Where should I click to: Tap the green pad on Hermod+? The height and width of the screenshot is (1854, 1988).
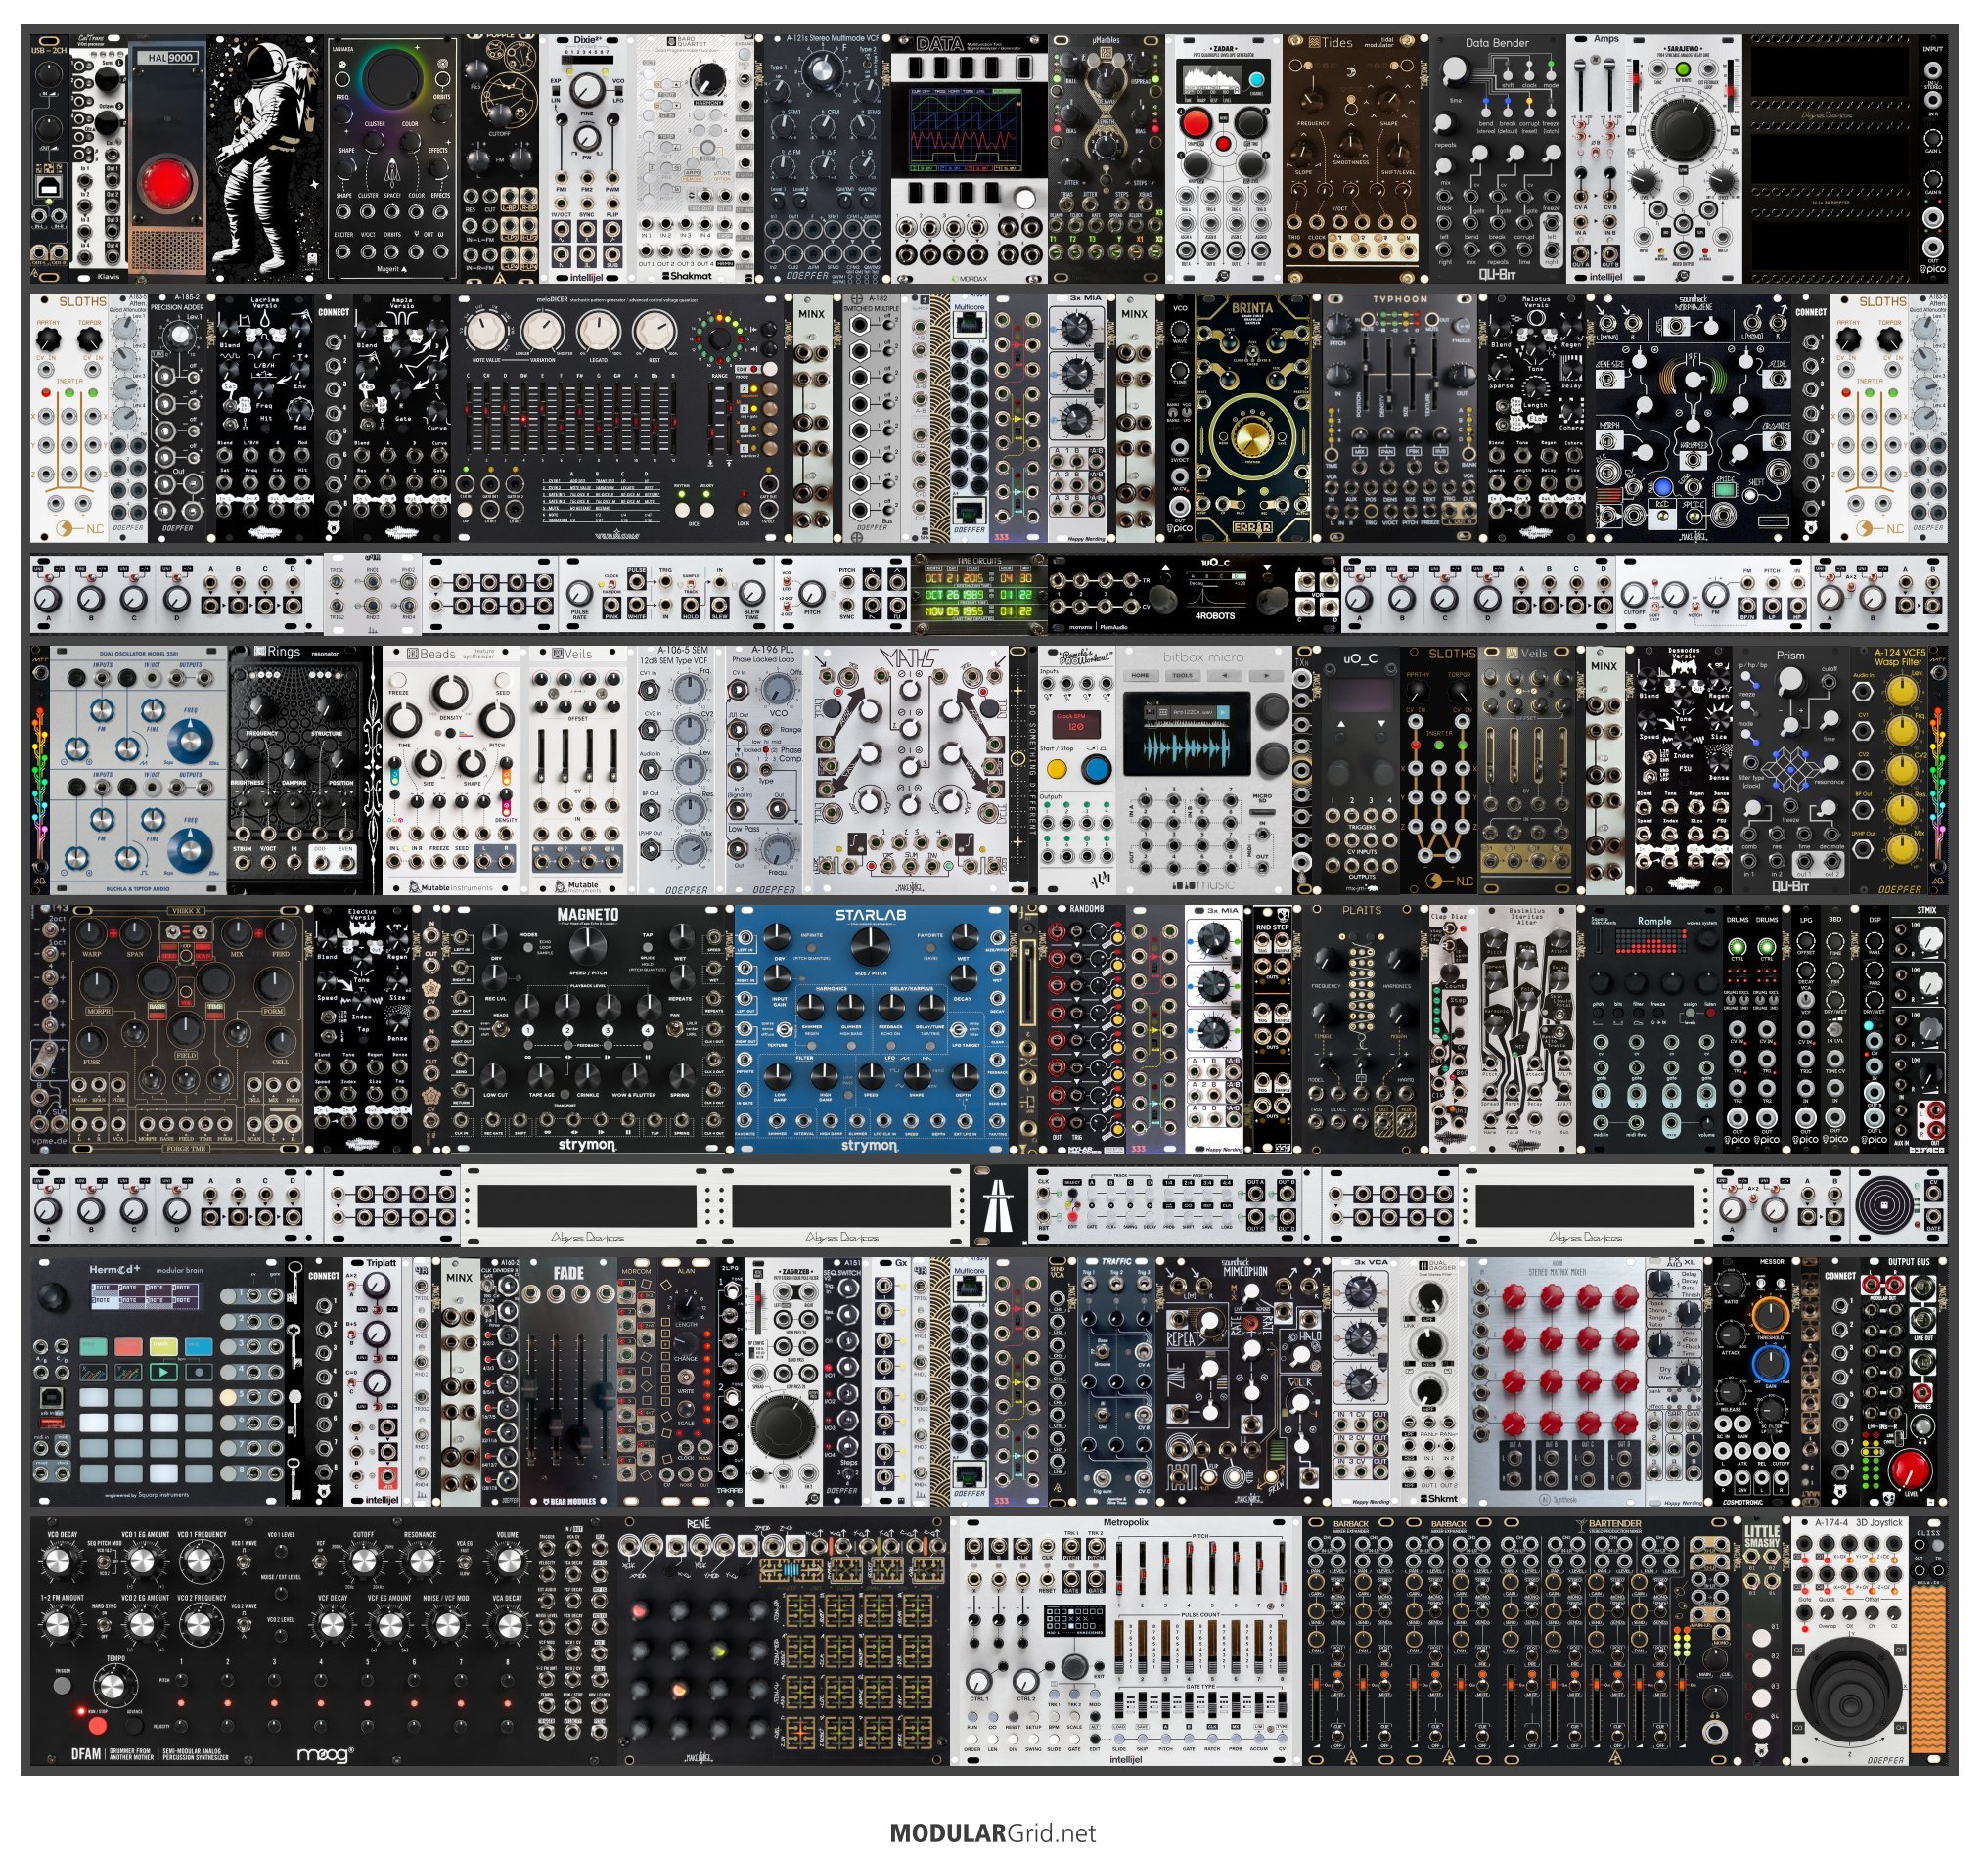(94, 1347)
